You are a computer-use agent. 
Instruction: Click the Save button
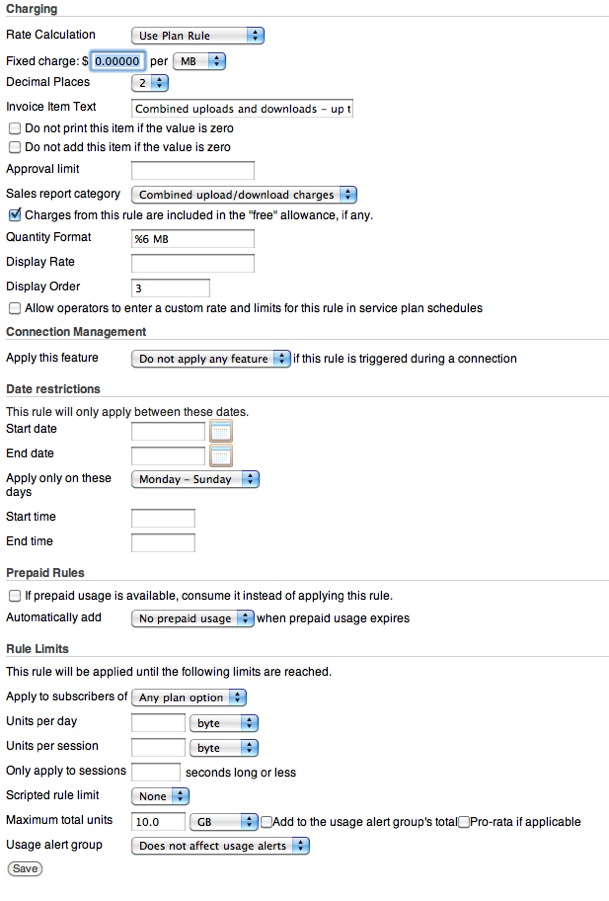tap(25, 869)
